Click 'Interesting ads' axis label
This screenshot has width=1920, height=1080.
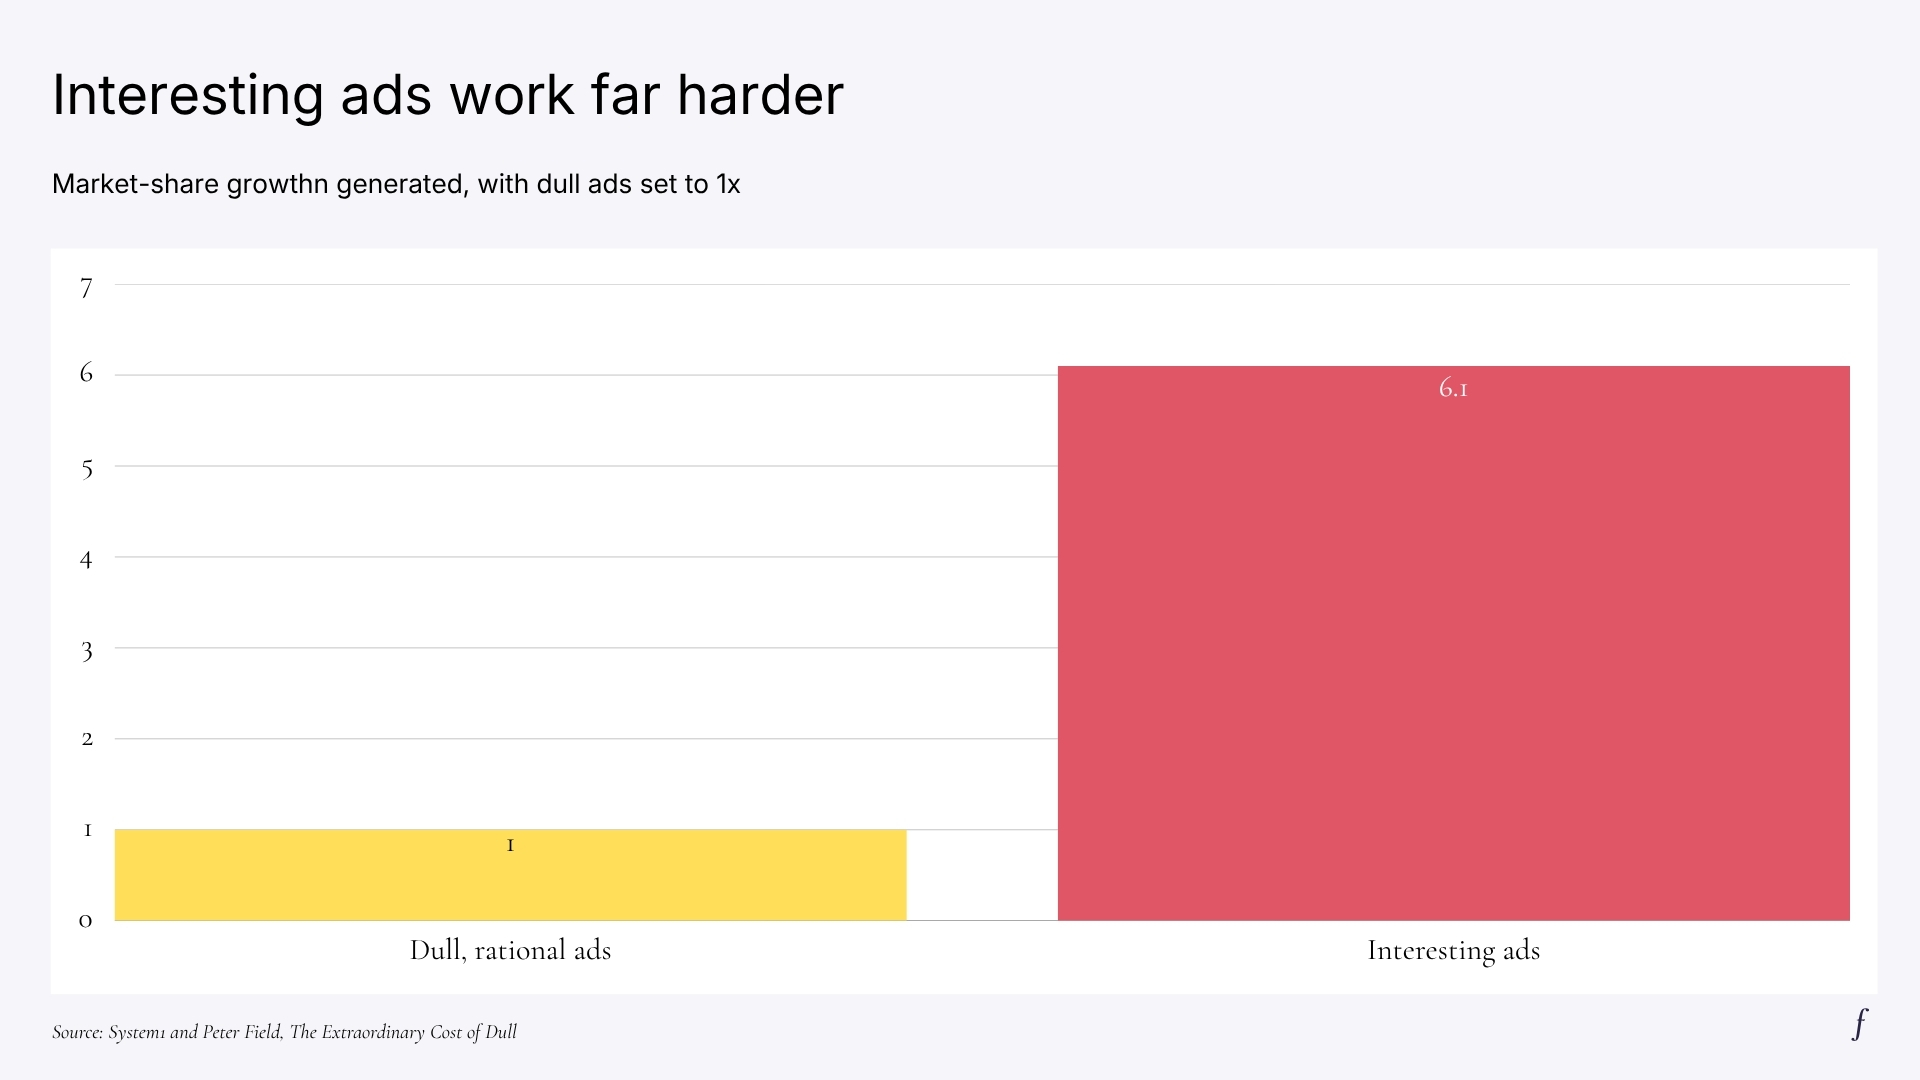click(x=1454, y=950)
